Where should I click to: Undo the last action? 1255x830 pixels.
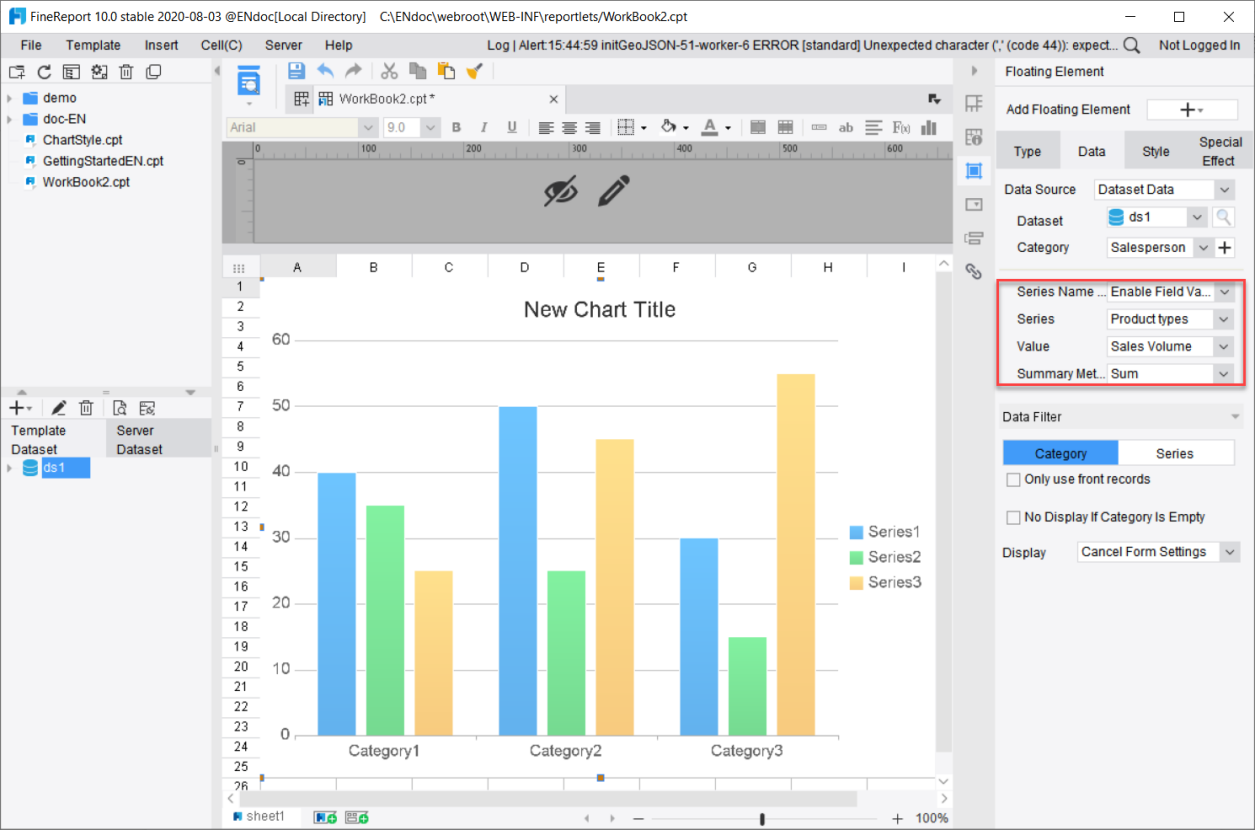[x=325, y=70]
